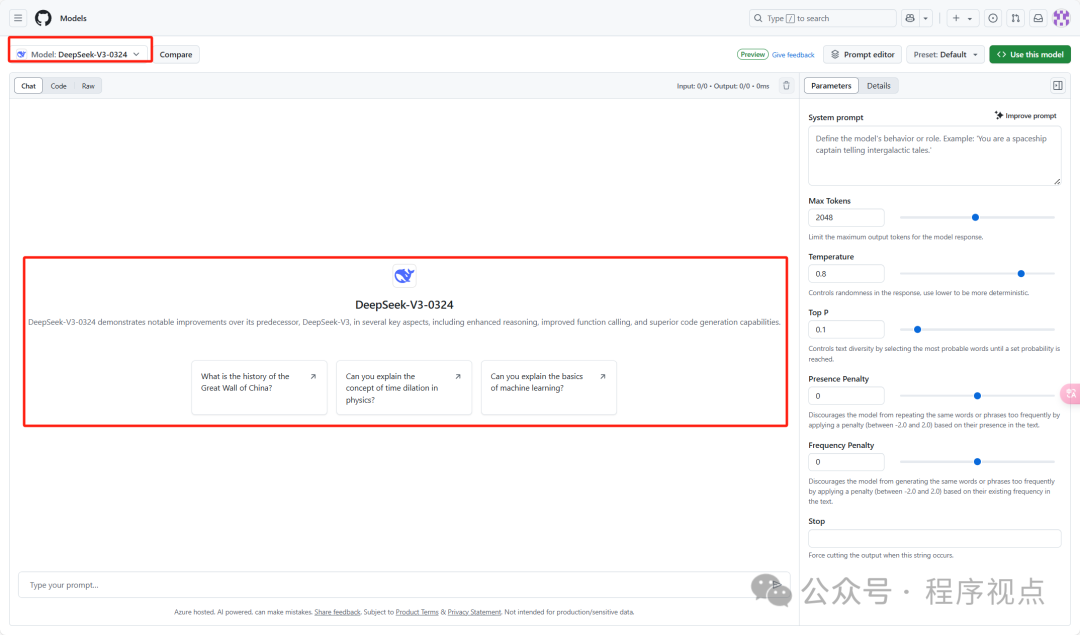Image resolution: width=1080 pixels, height=635 pixels.
Task: Adjust the Presence Penalty slider
Action: pos(977,396)
